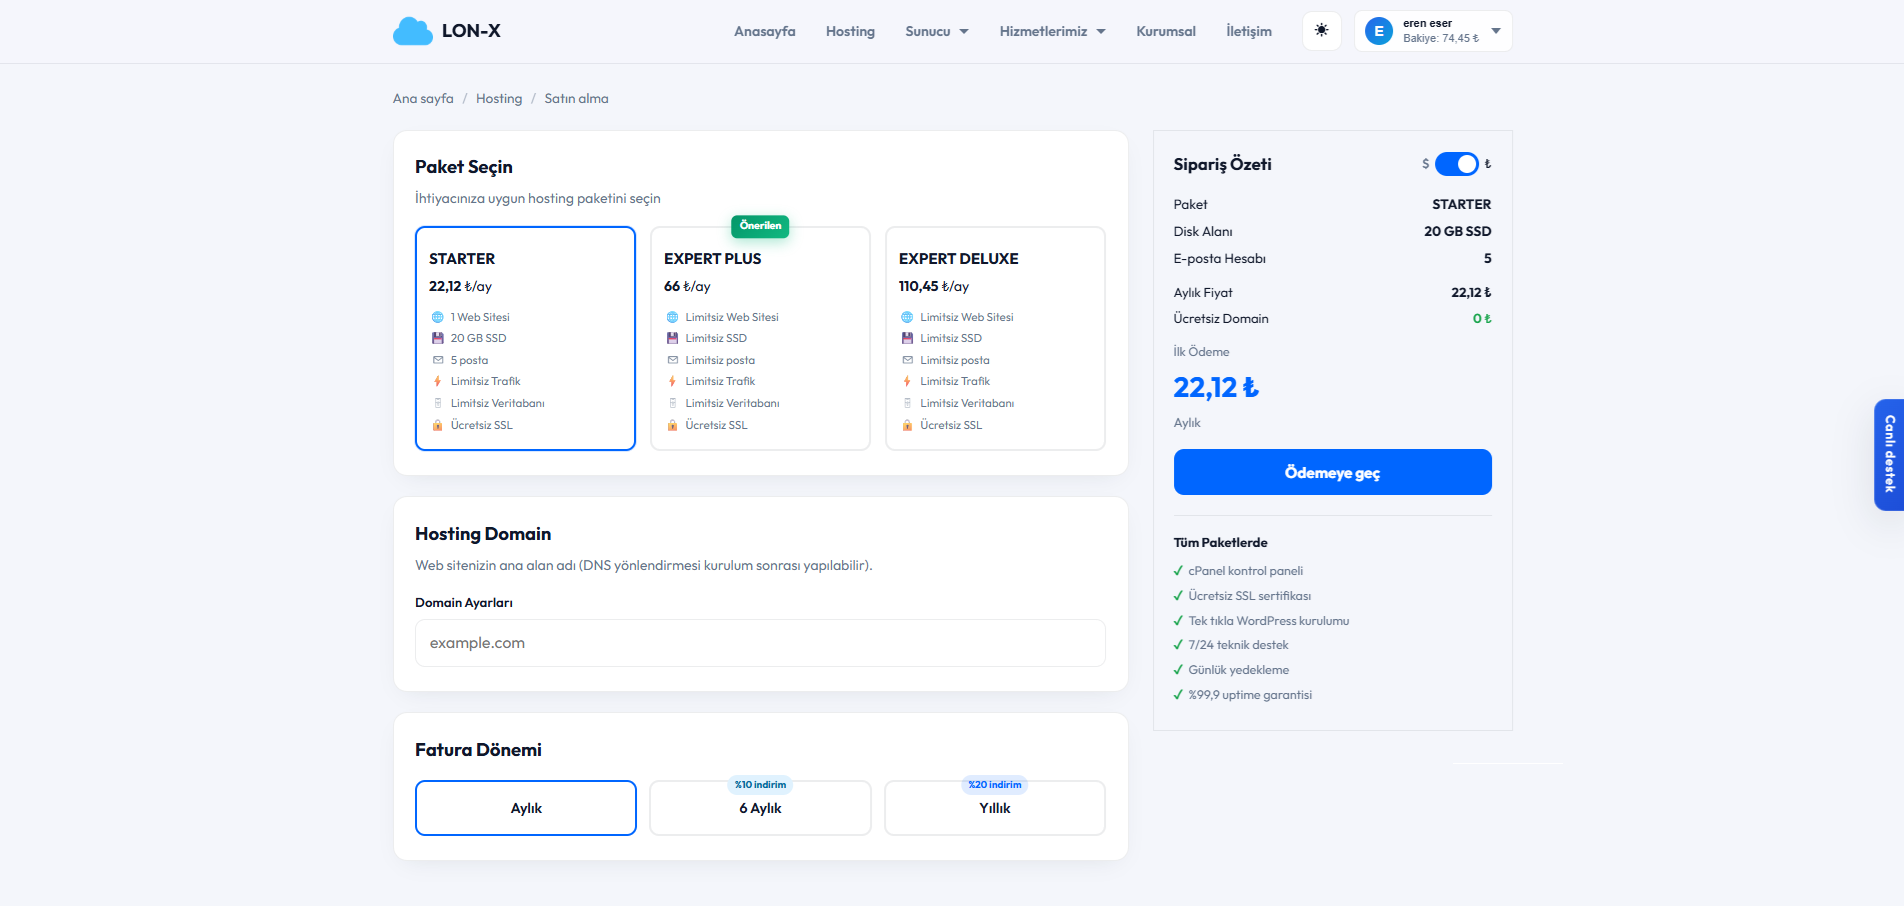Viewport: 1904px width, 906px height.
Task: Click the Bakiye: 74,45 ₺ balance text
Action: 1441,38
